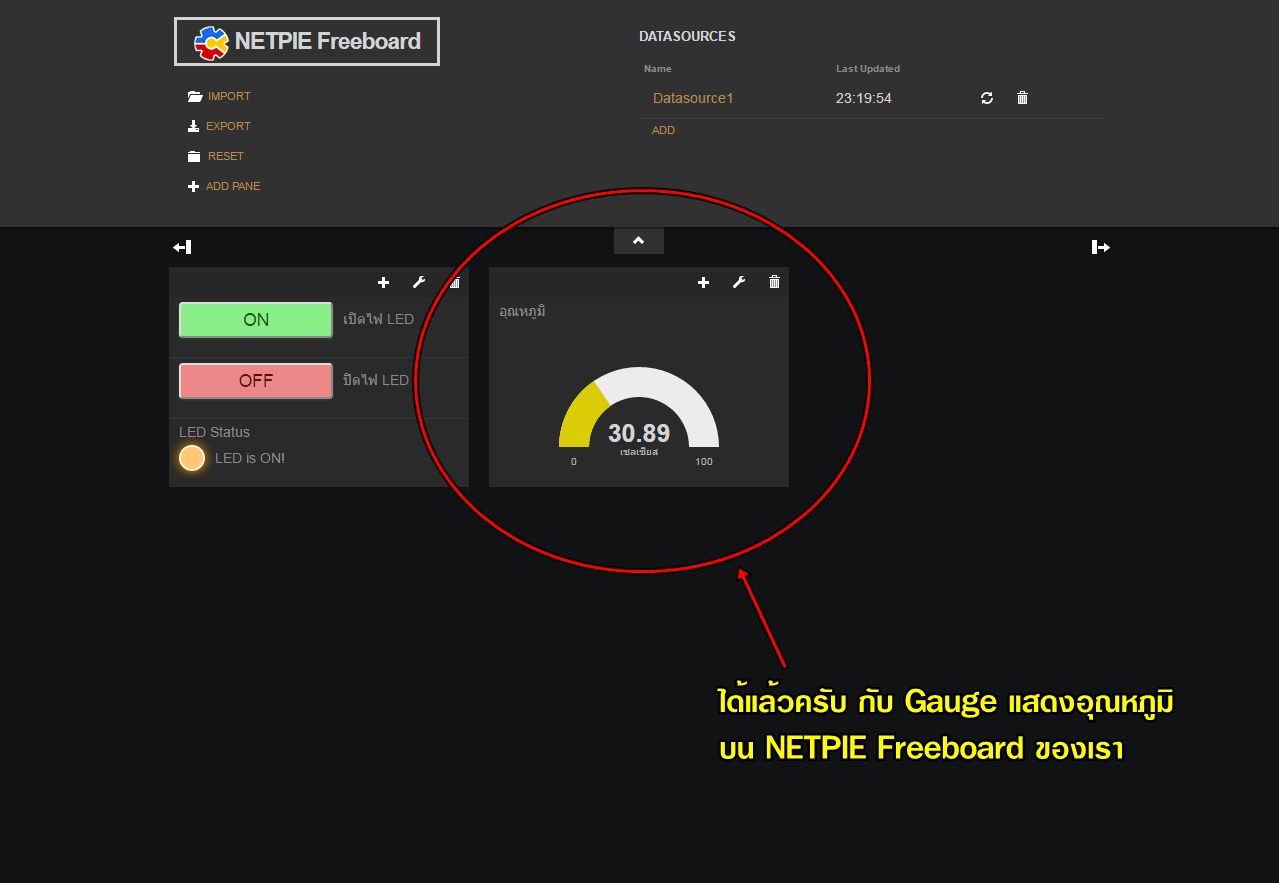Screen dimensions: 1279x883
Task: Refresh Datasource1 using the refresh icon
Action: click(x=987, y=98)
